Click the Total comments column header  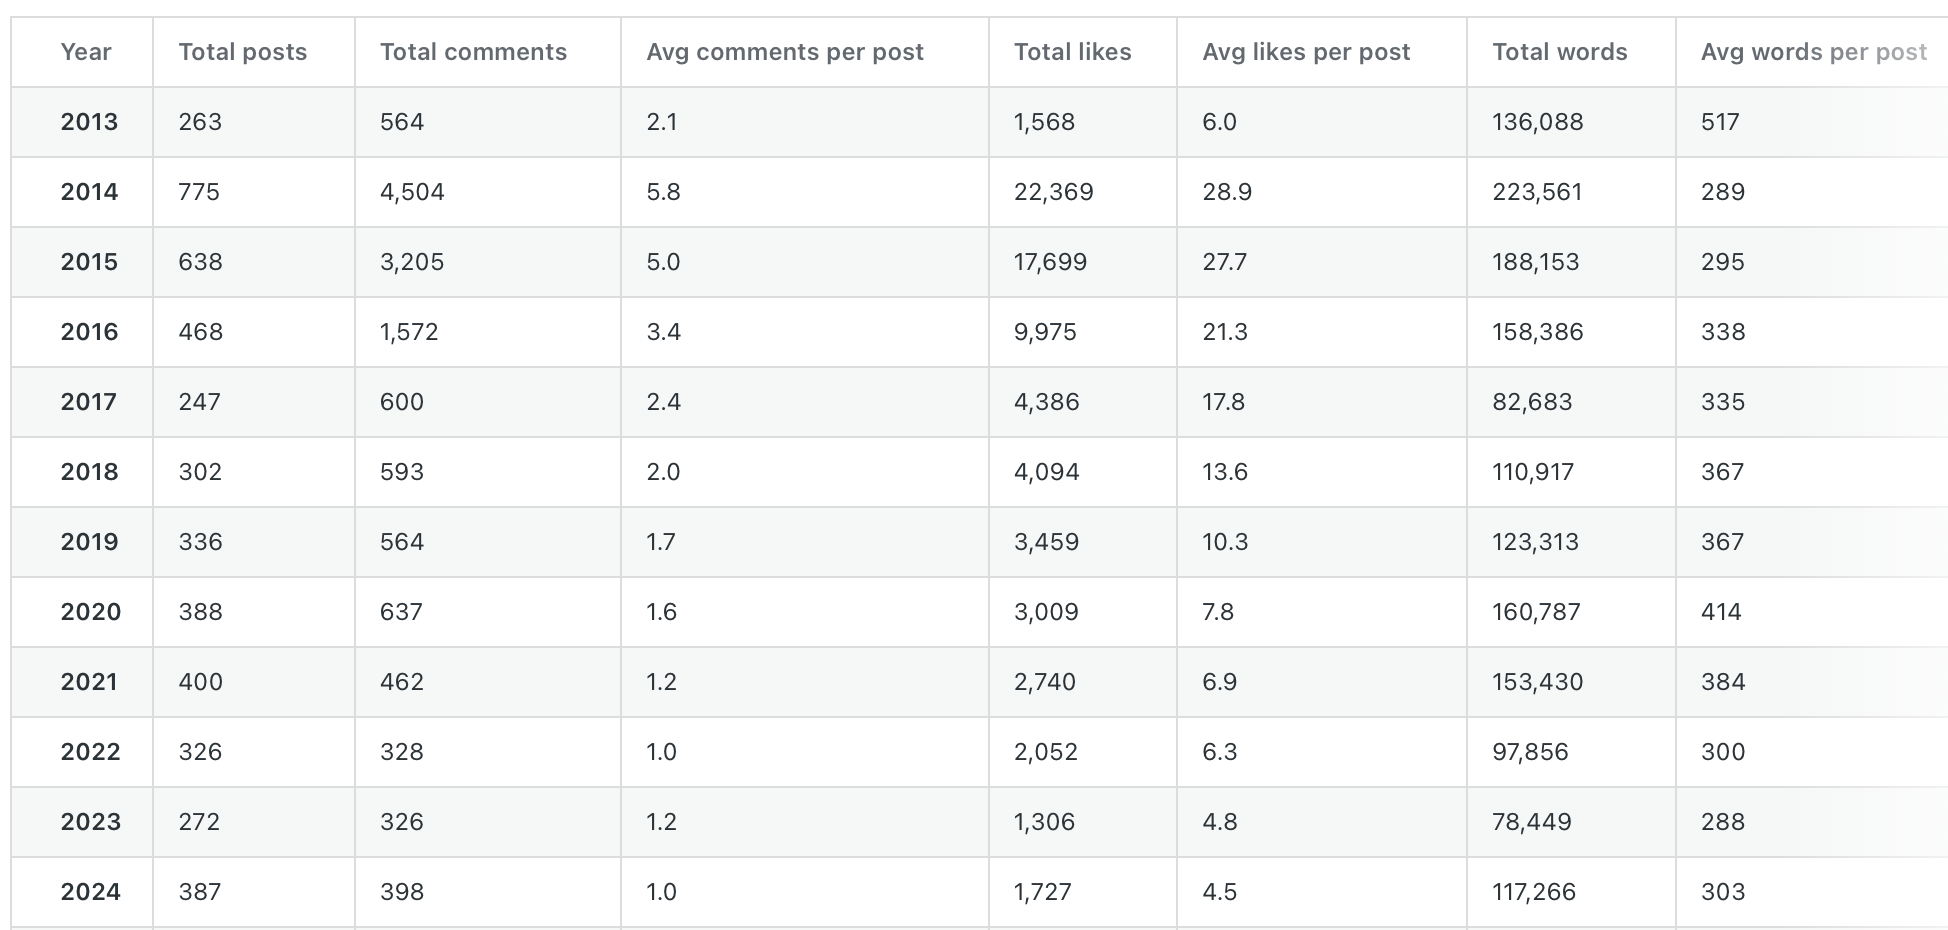(x=473, y=52)
